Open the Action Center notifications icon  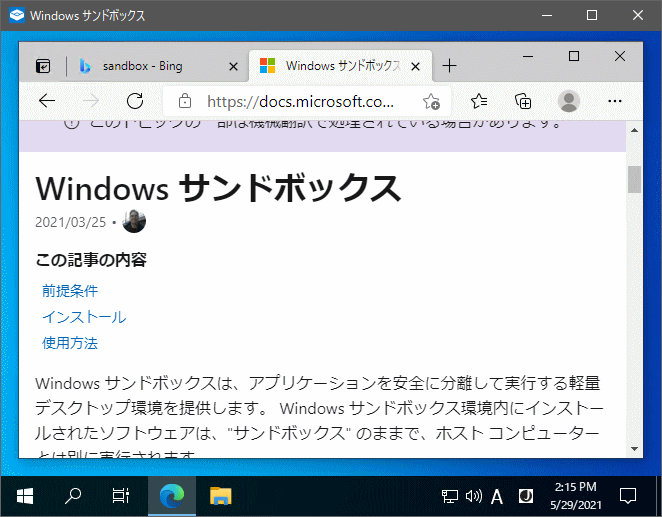click(x=628, y=496)
